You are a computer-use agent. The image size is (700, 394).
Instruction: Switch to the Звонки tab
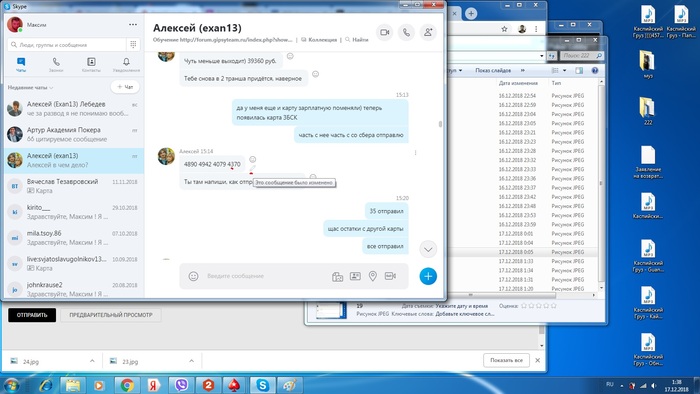pyautogui.click(x=56, y=65)
